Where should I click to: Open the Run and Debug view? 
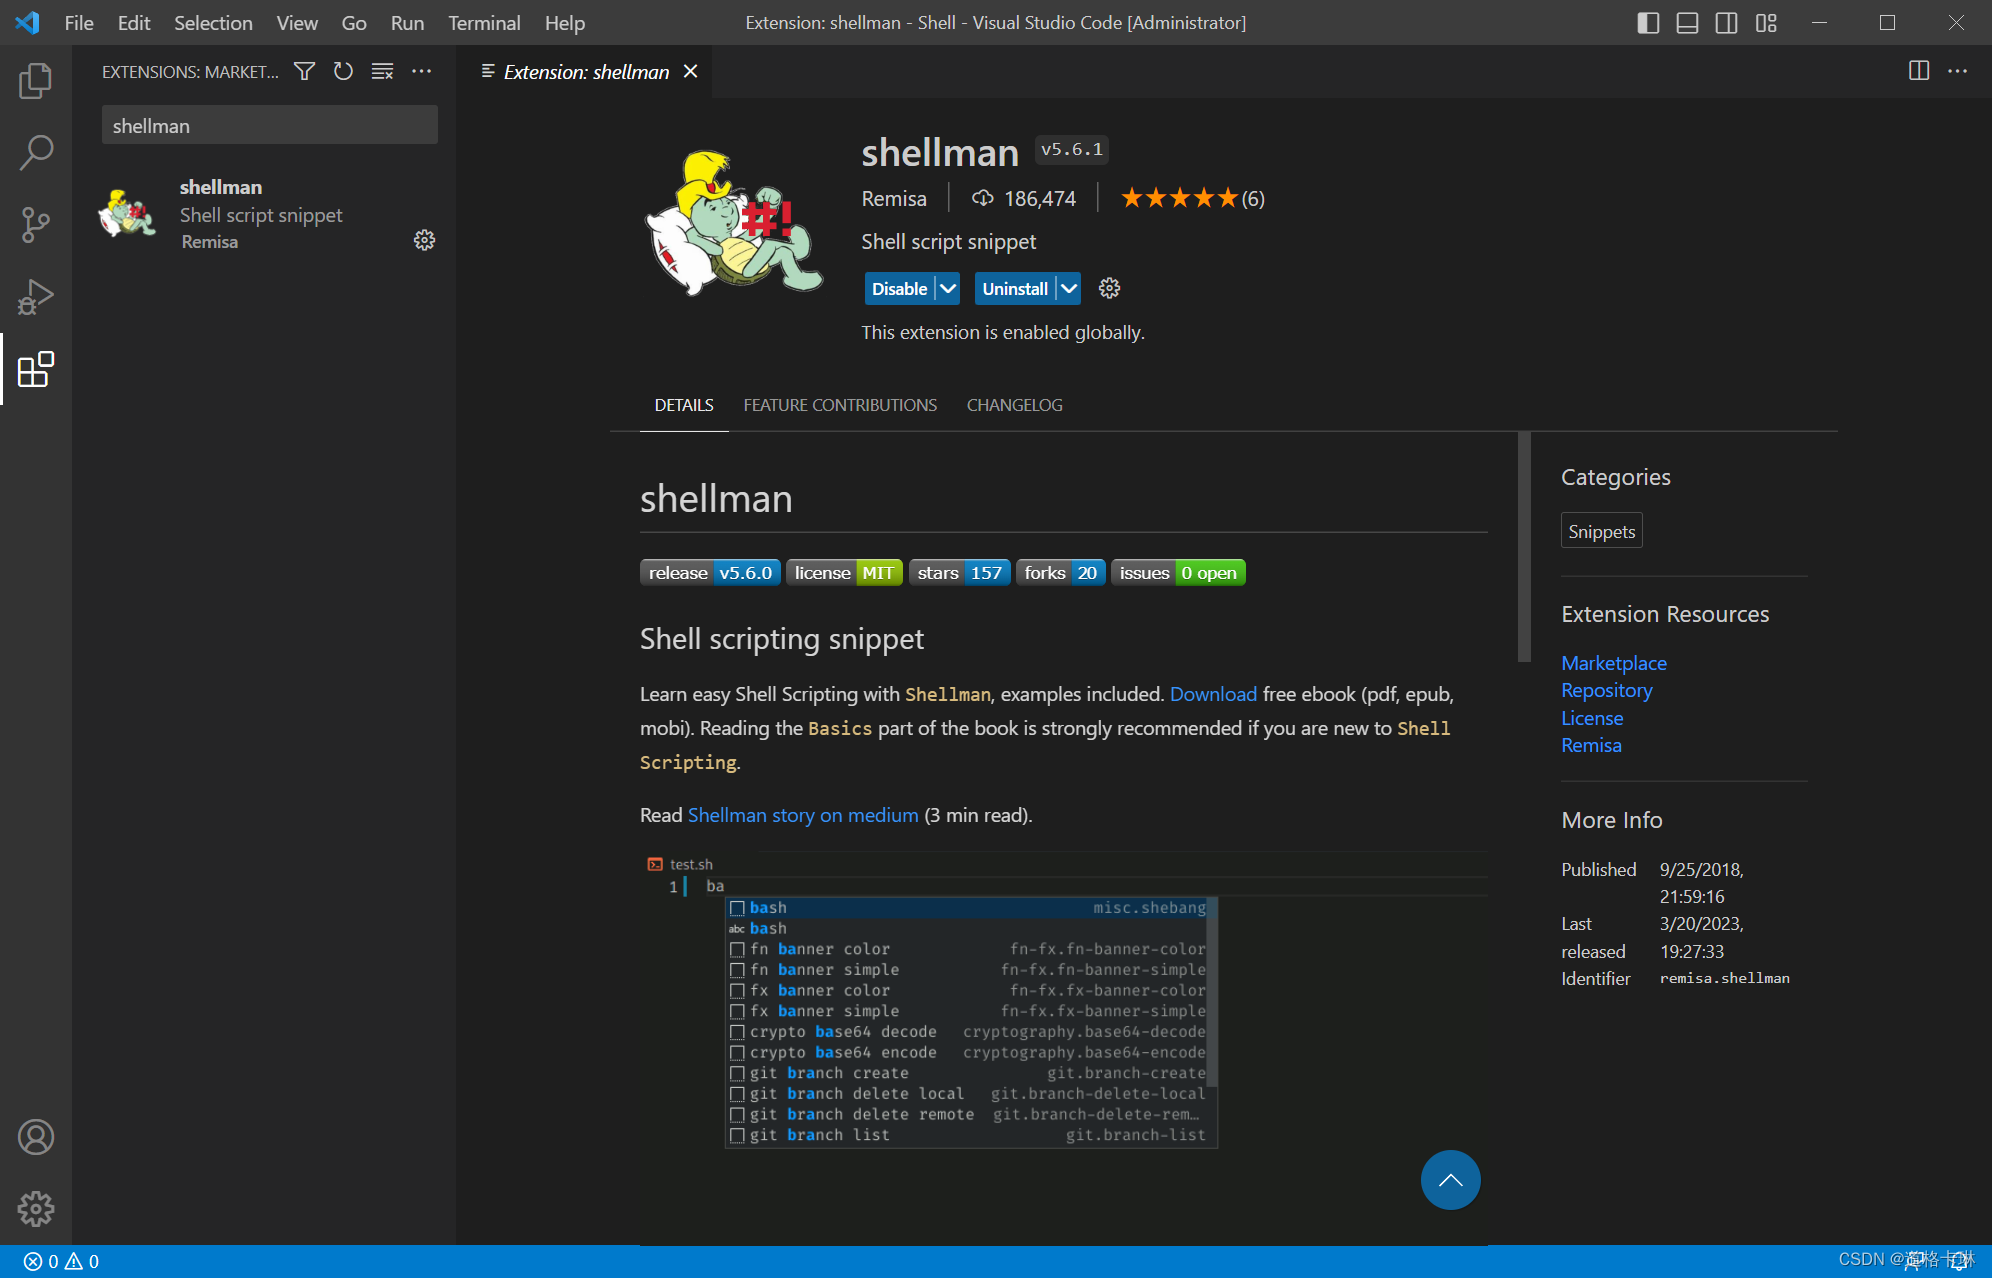pyautogui.click(x=36, y=297)
